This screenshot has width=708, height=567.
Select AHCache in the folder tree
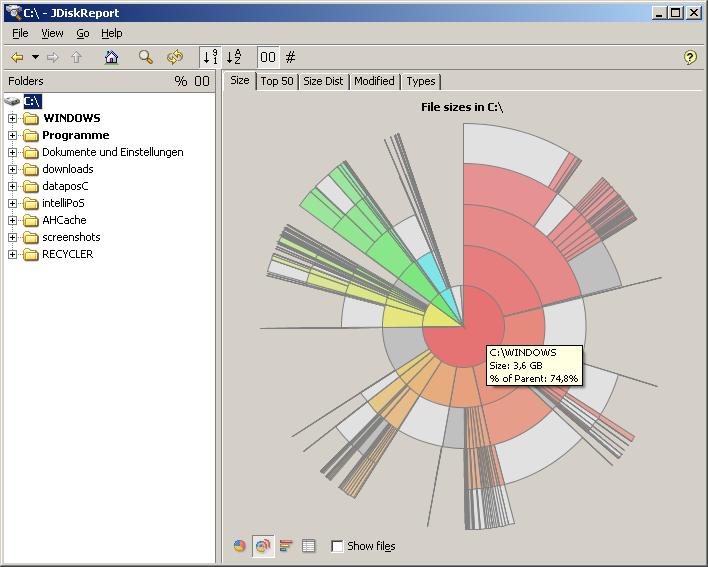(64, 220)
